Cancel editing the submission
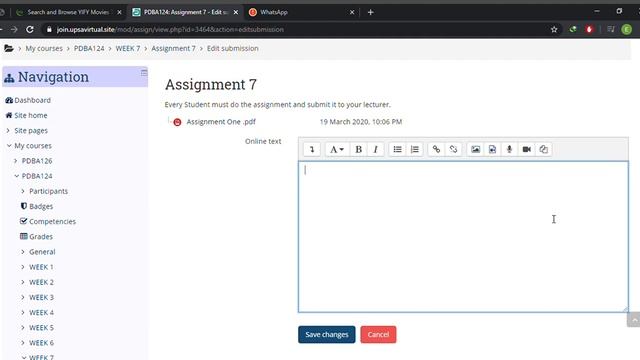640x360 pixels. coord(378,334)
